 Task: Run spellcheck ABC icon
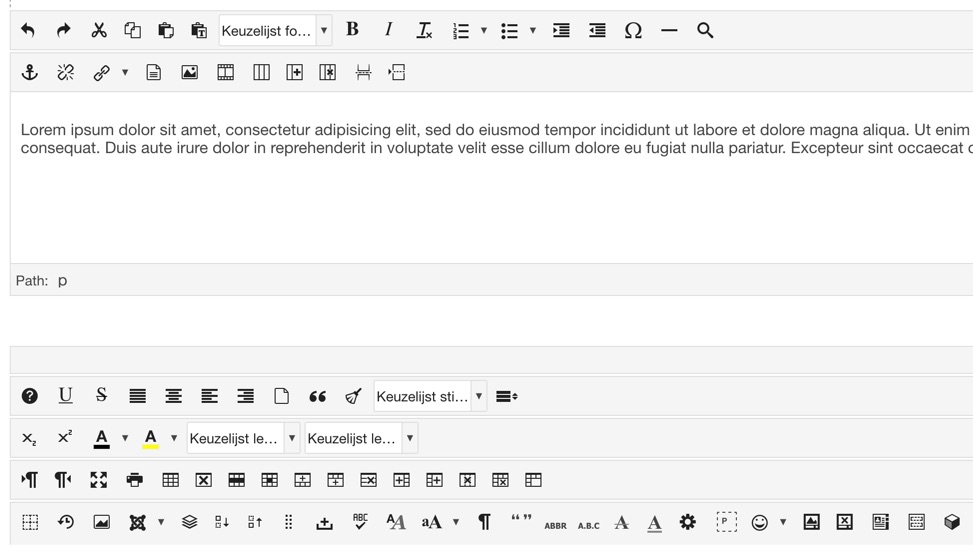[360, 522]
